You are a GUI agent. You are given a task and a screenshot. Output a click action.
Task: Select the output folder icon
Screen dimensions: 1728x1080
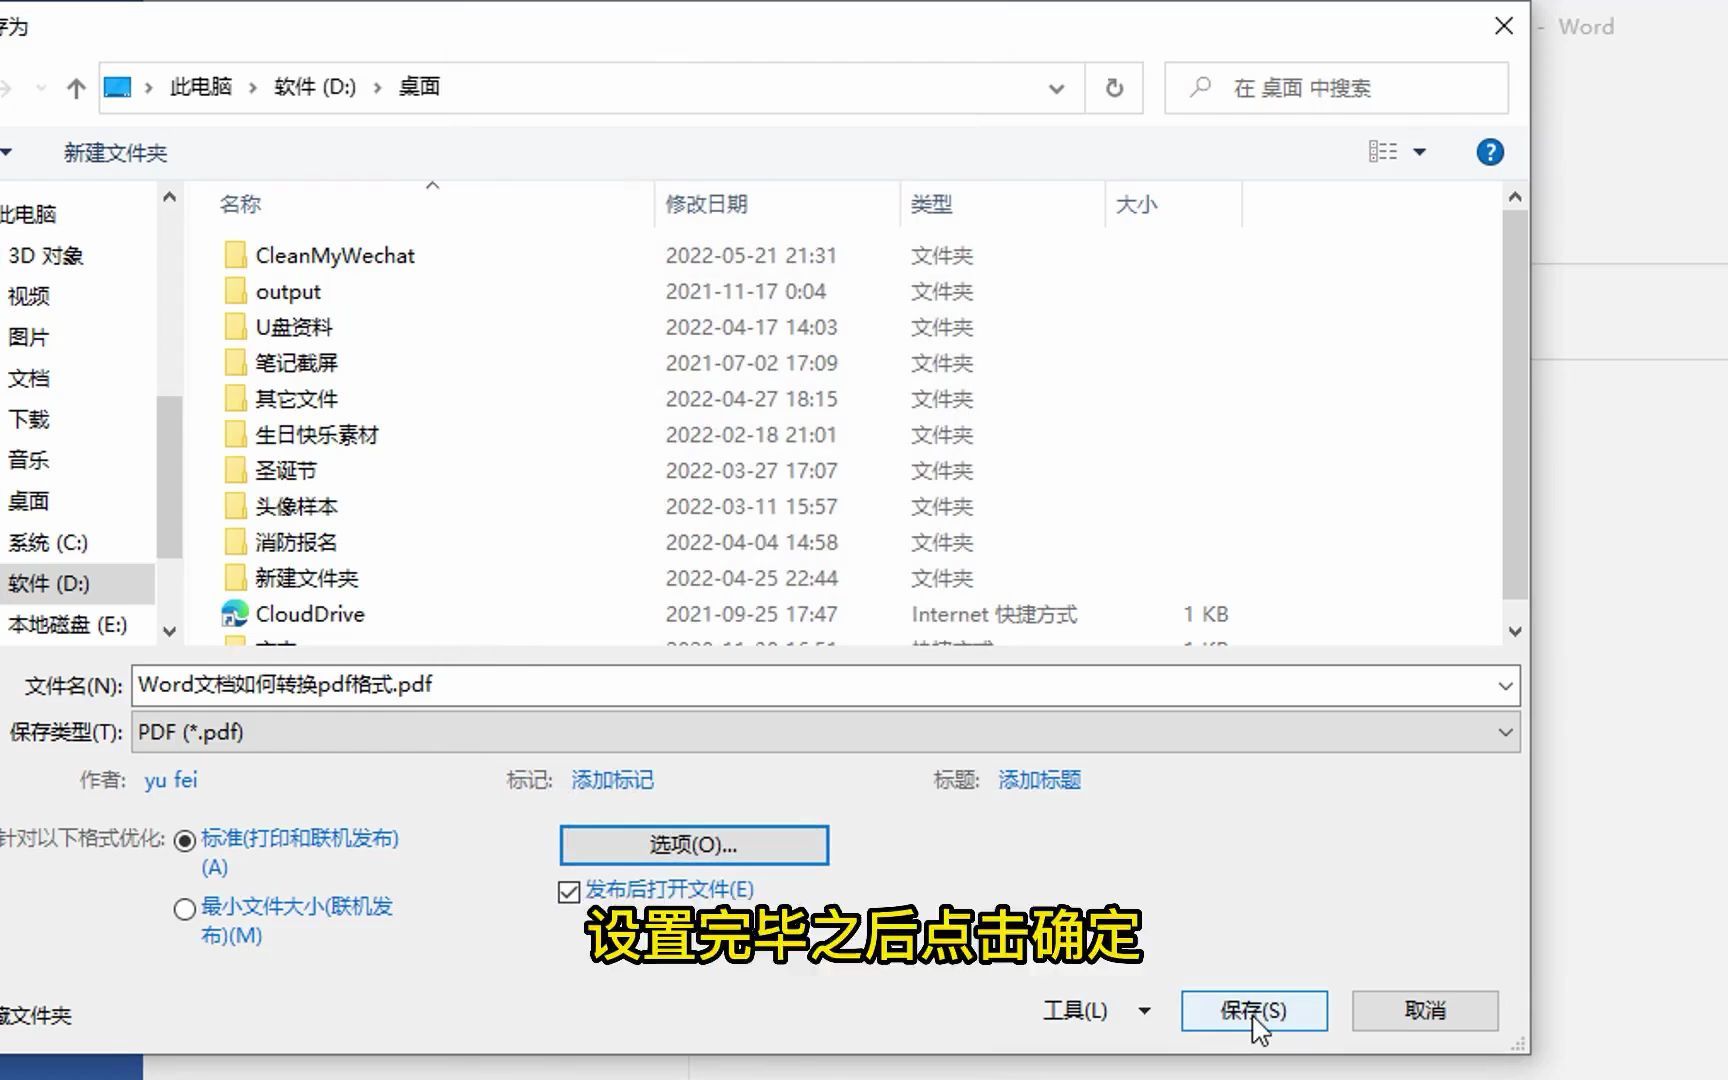tap(235, 291)
